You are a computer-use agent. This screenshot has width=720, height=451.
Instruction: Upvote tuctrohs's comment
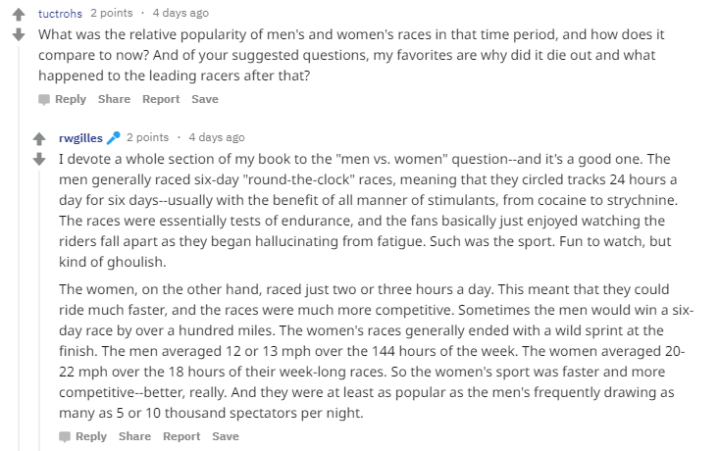(x=17, y=15)
